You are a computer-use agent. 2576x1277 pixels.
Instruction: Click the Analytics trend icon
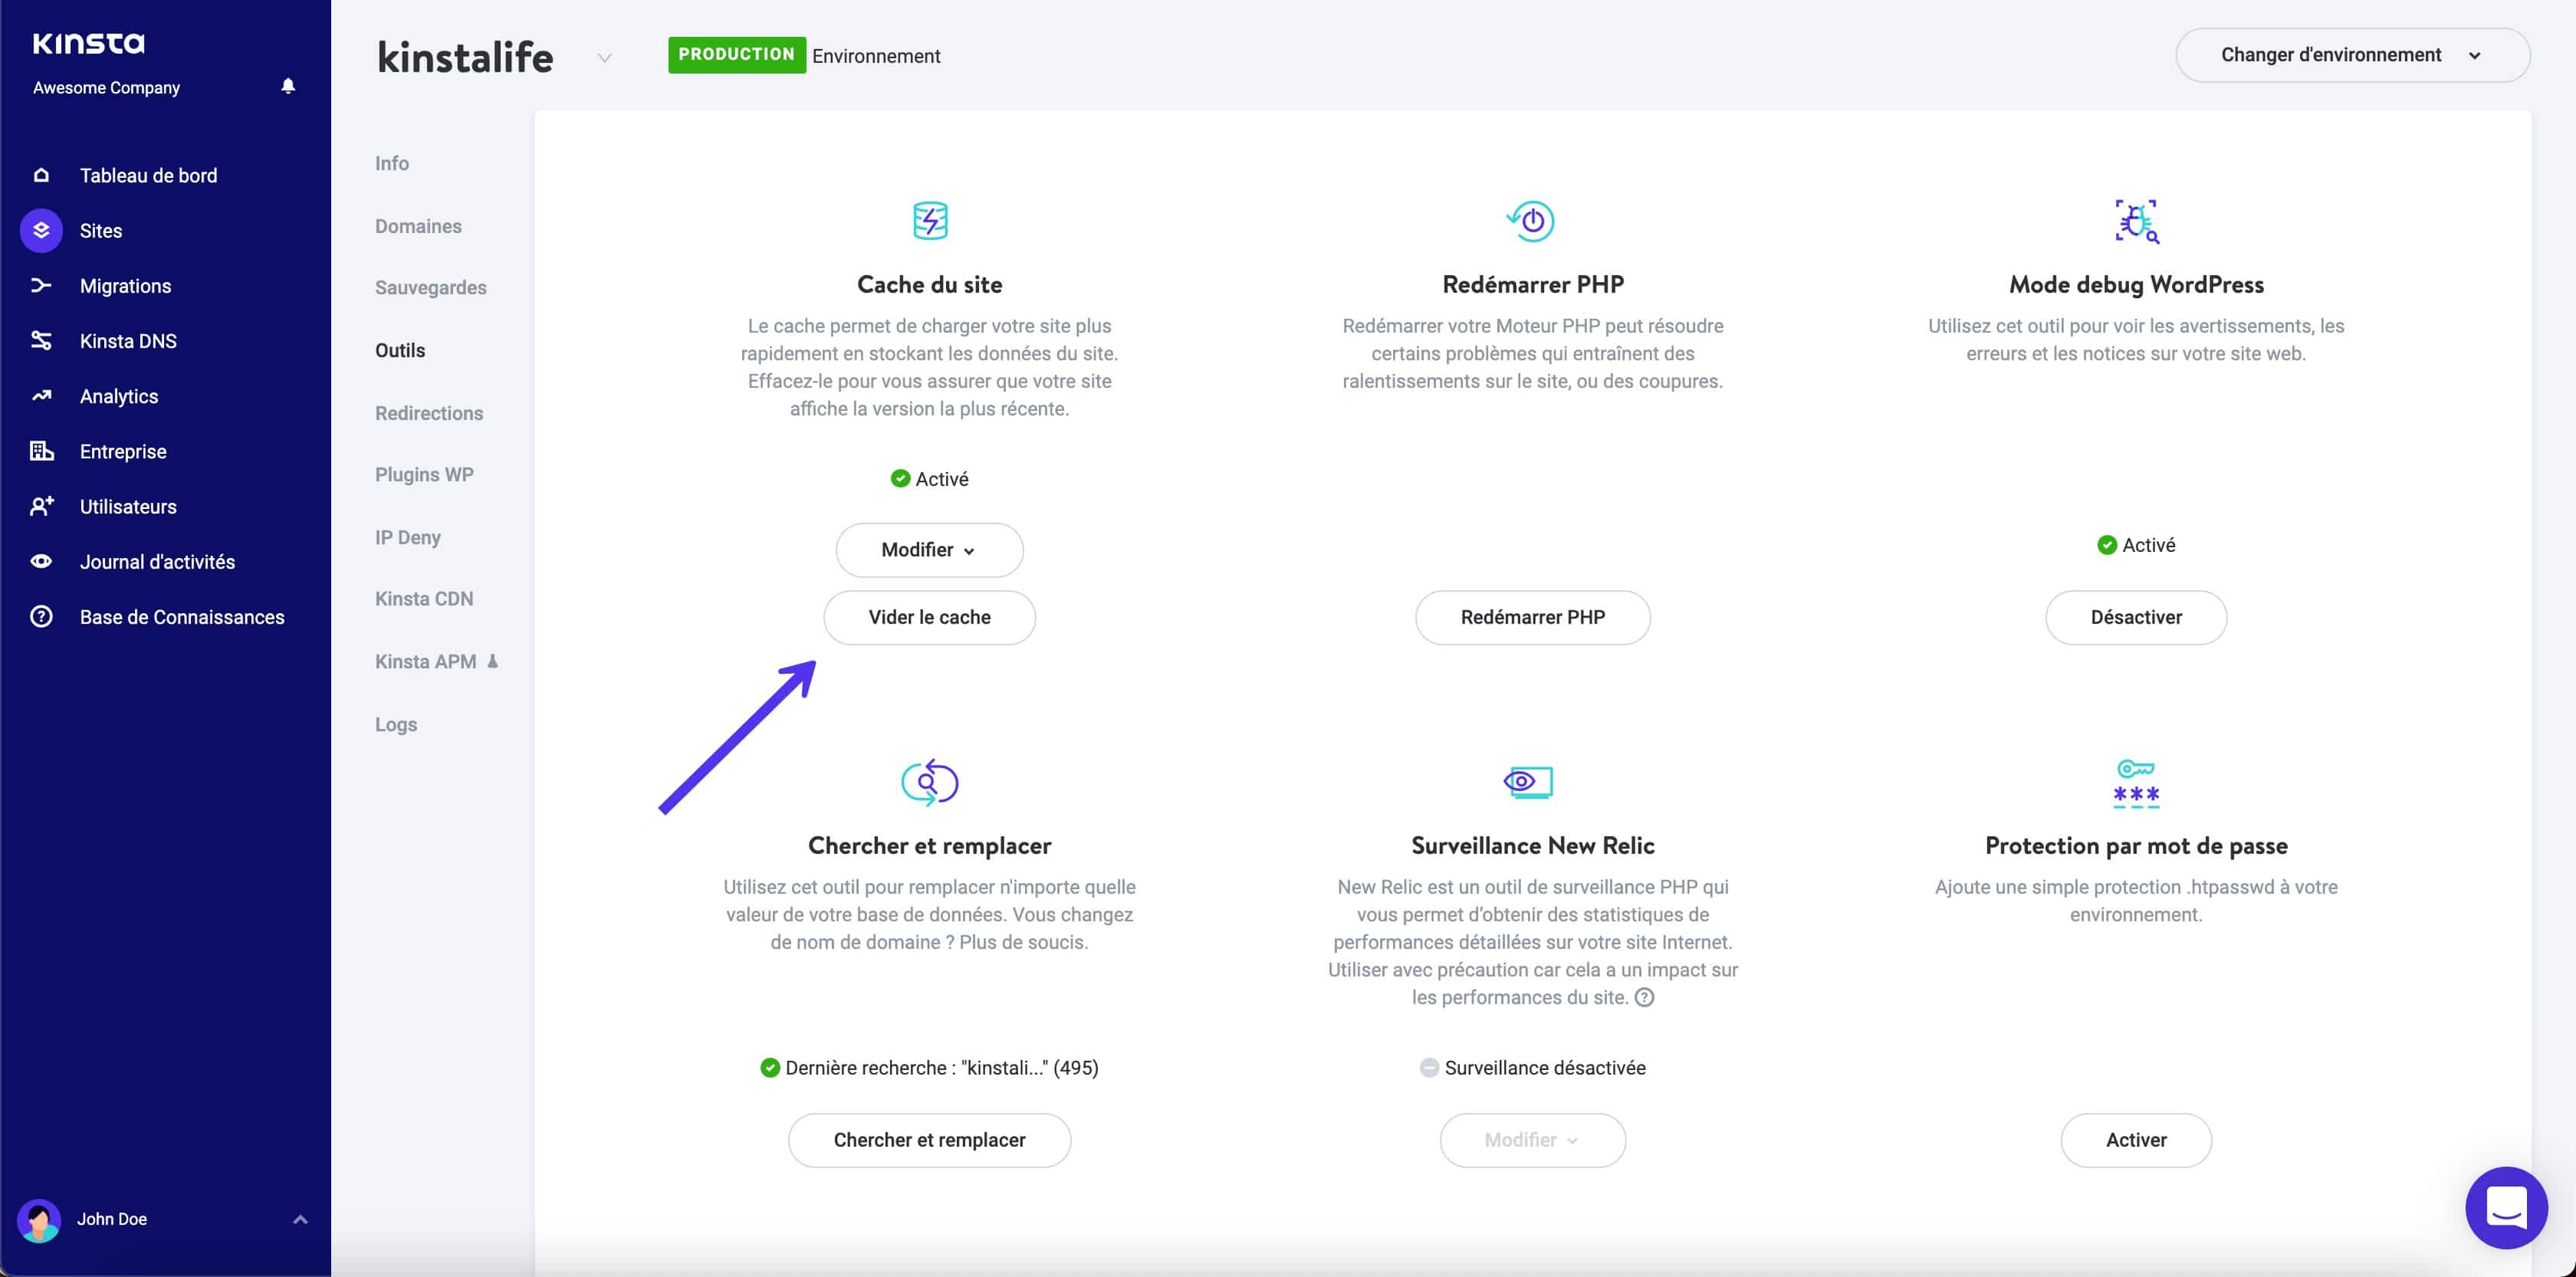(41, 396)
